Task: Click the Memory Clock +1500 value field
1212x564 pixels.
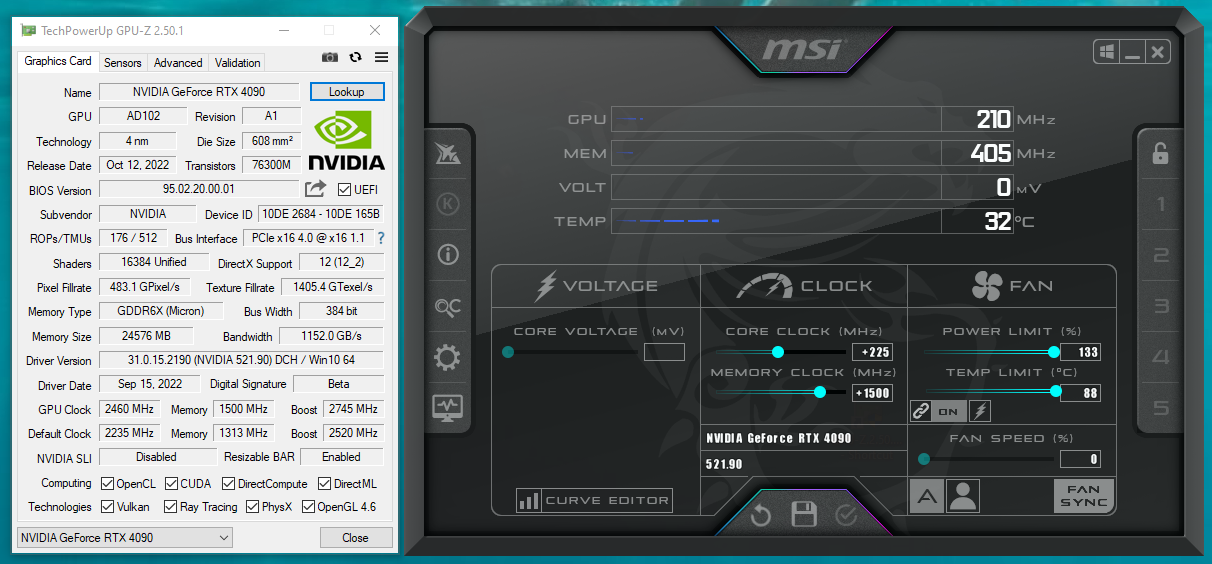Action: click(x=871, y=393)
